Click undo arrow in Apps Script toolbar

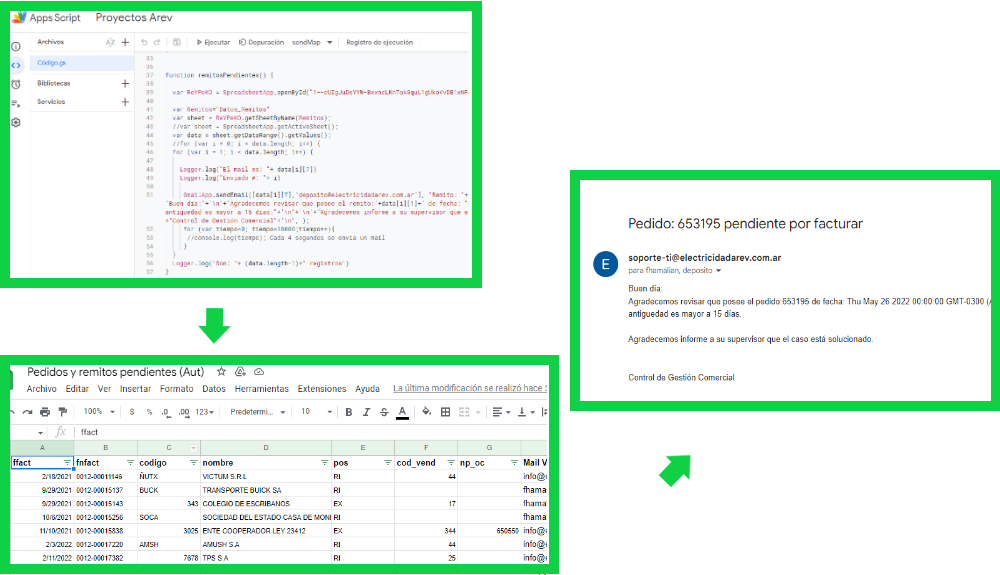[144, 42]
